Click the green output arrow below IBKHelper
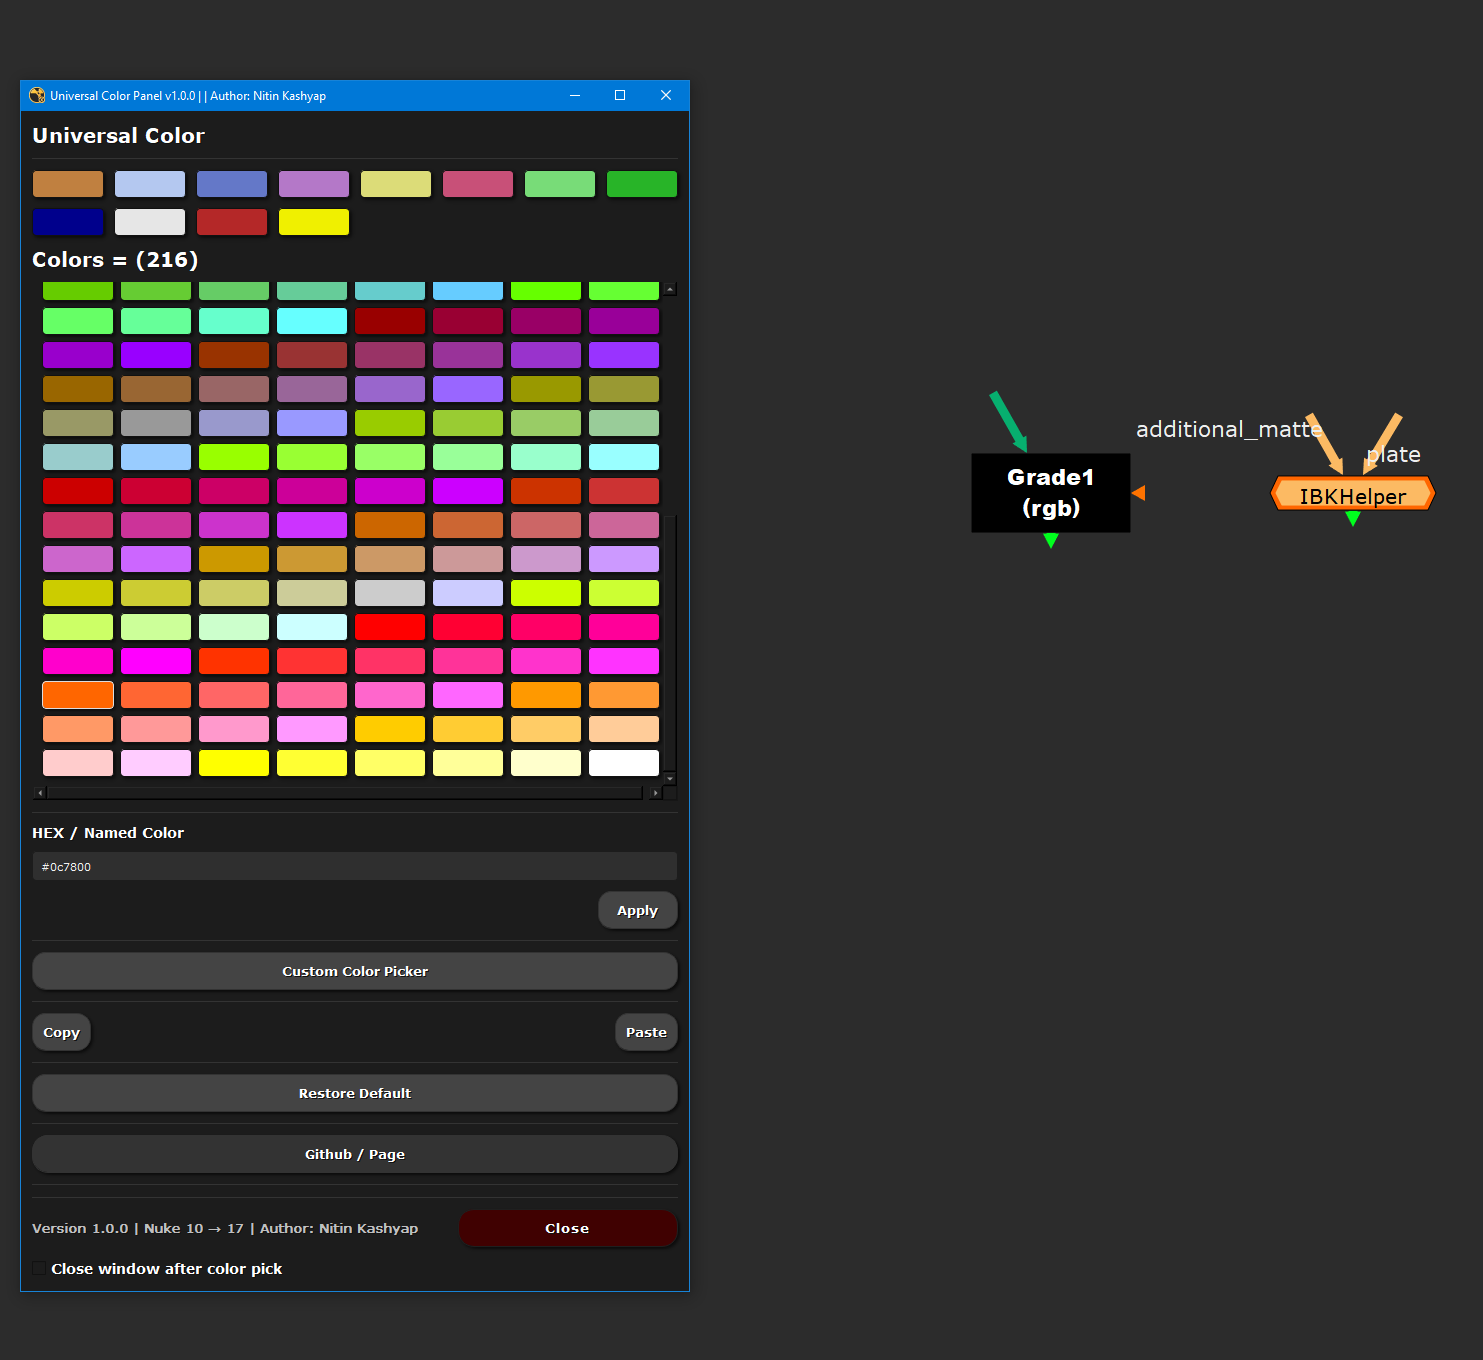 point(1353,519)
